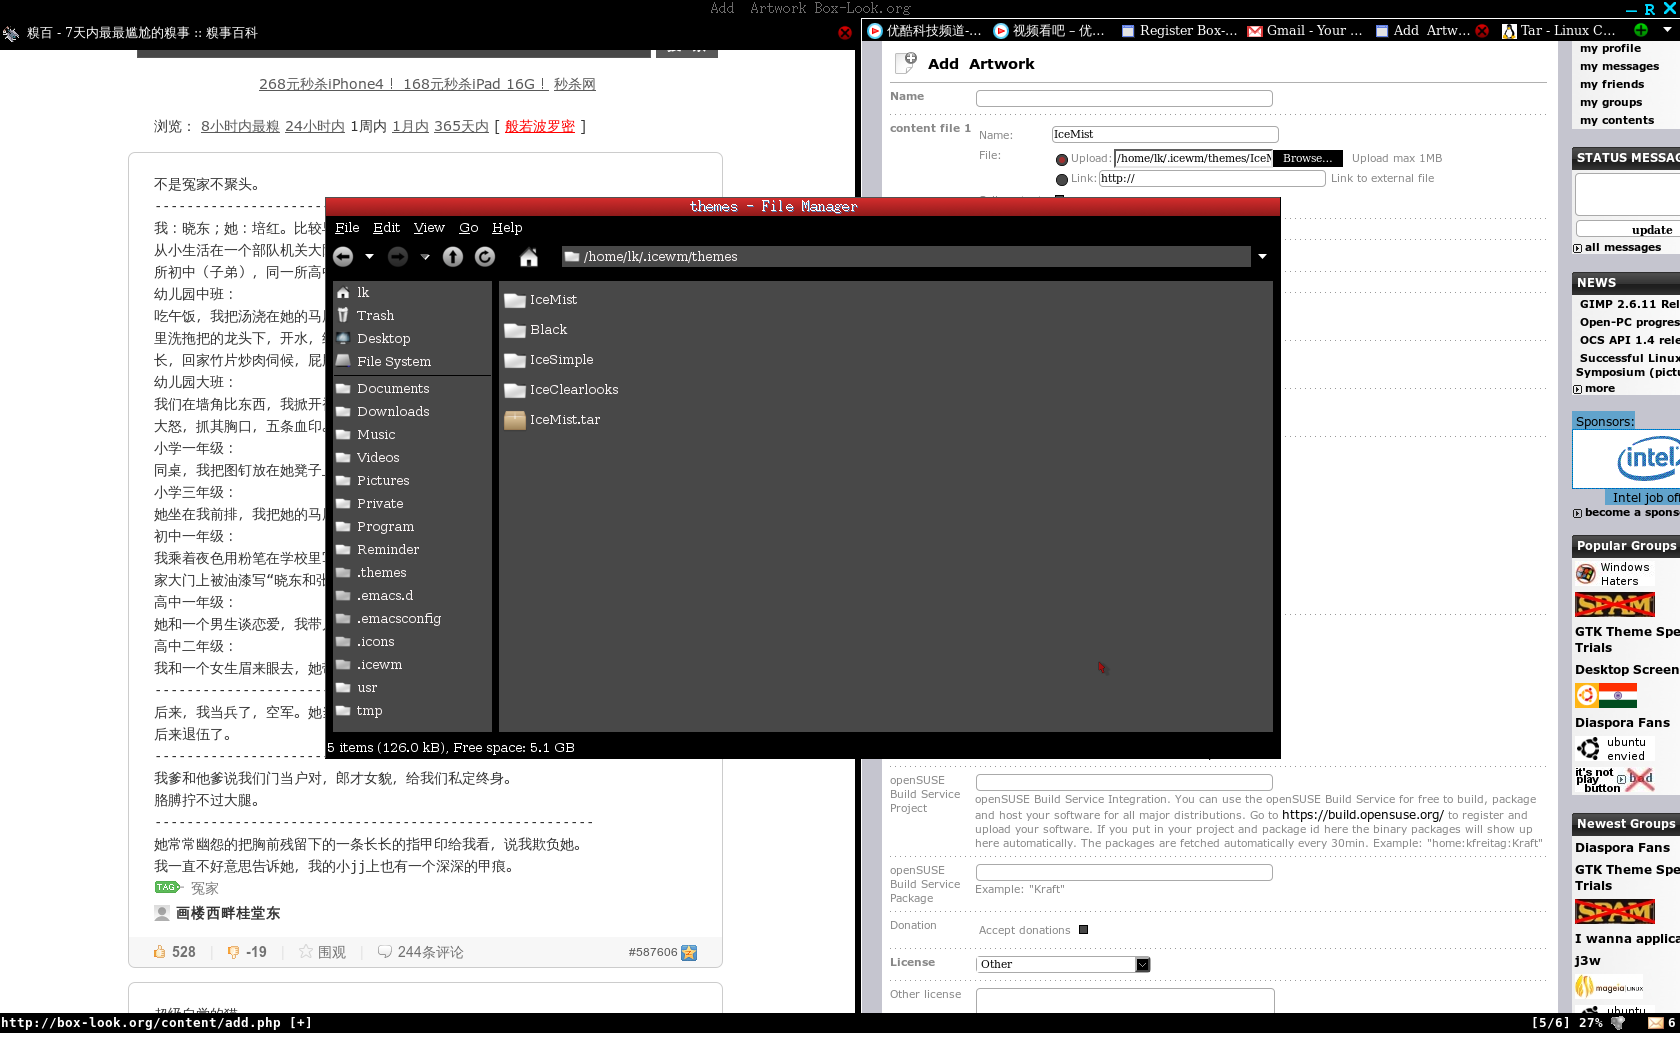Select the Upload radio button

(x=1062, y=160)
